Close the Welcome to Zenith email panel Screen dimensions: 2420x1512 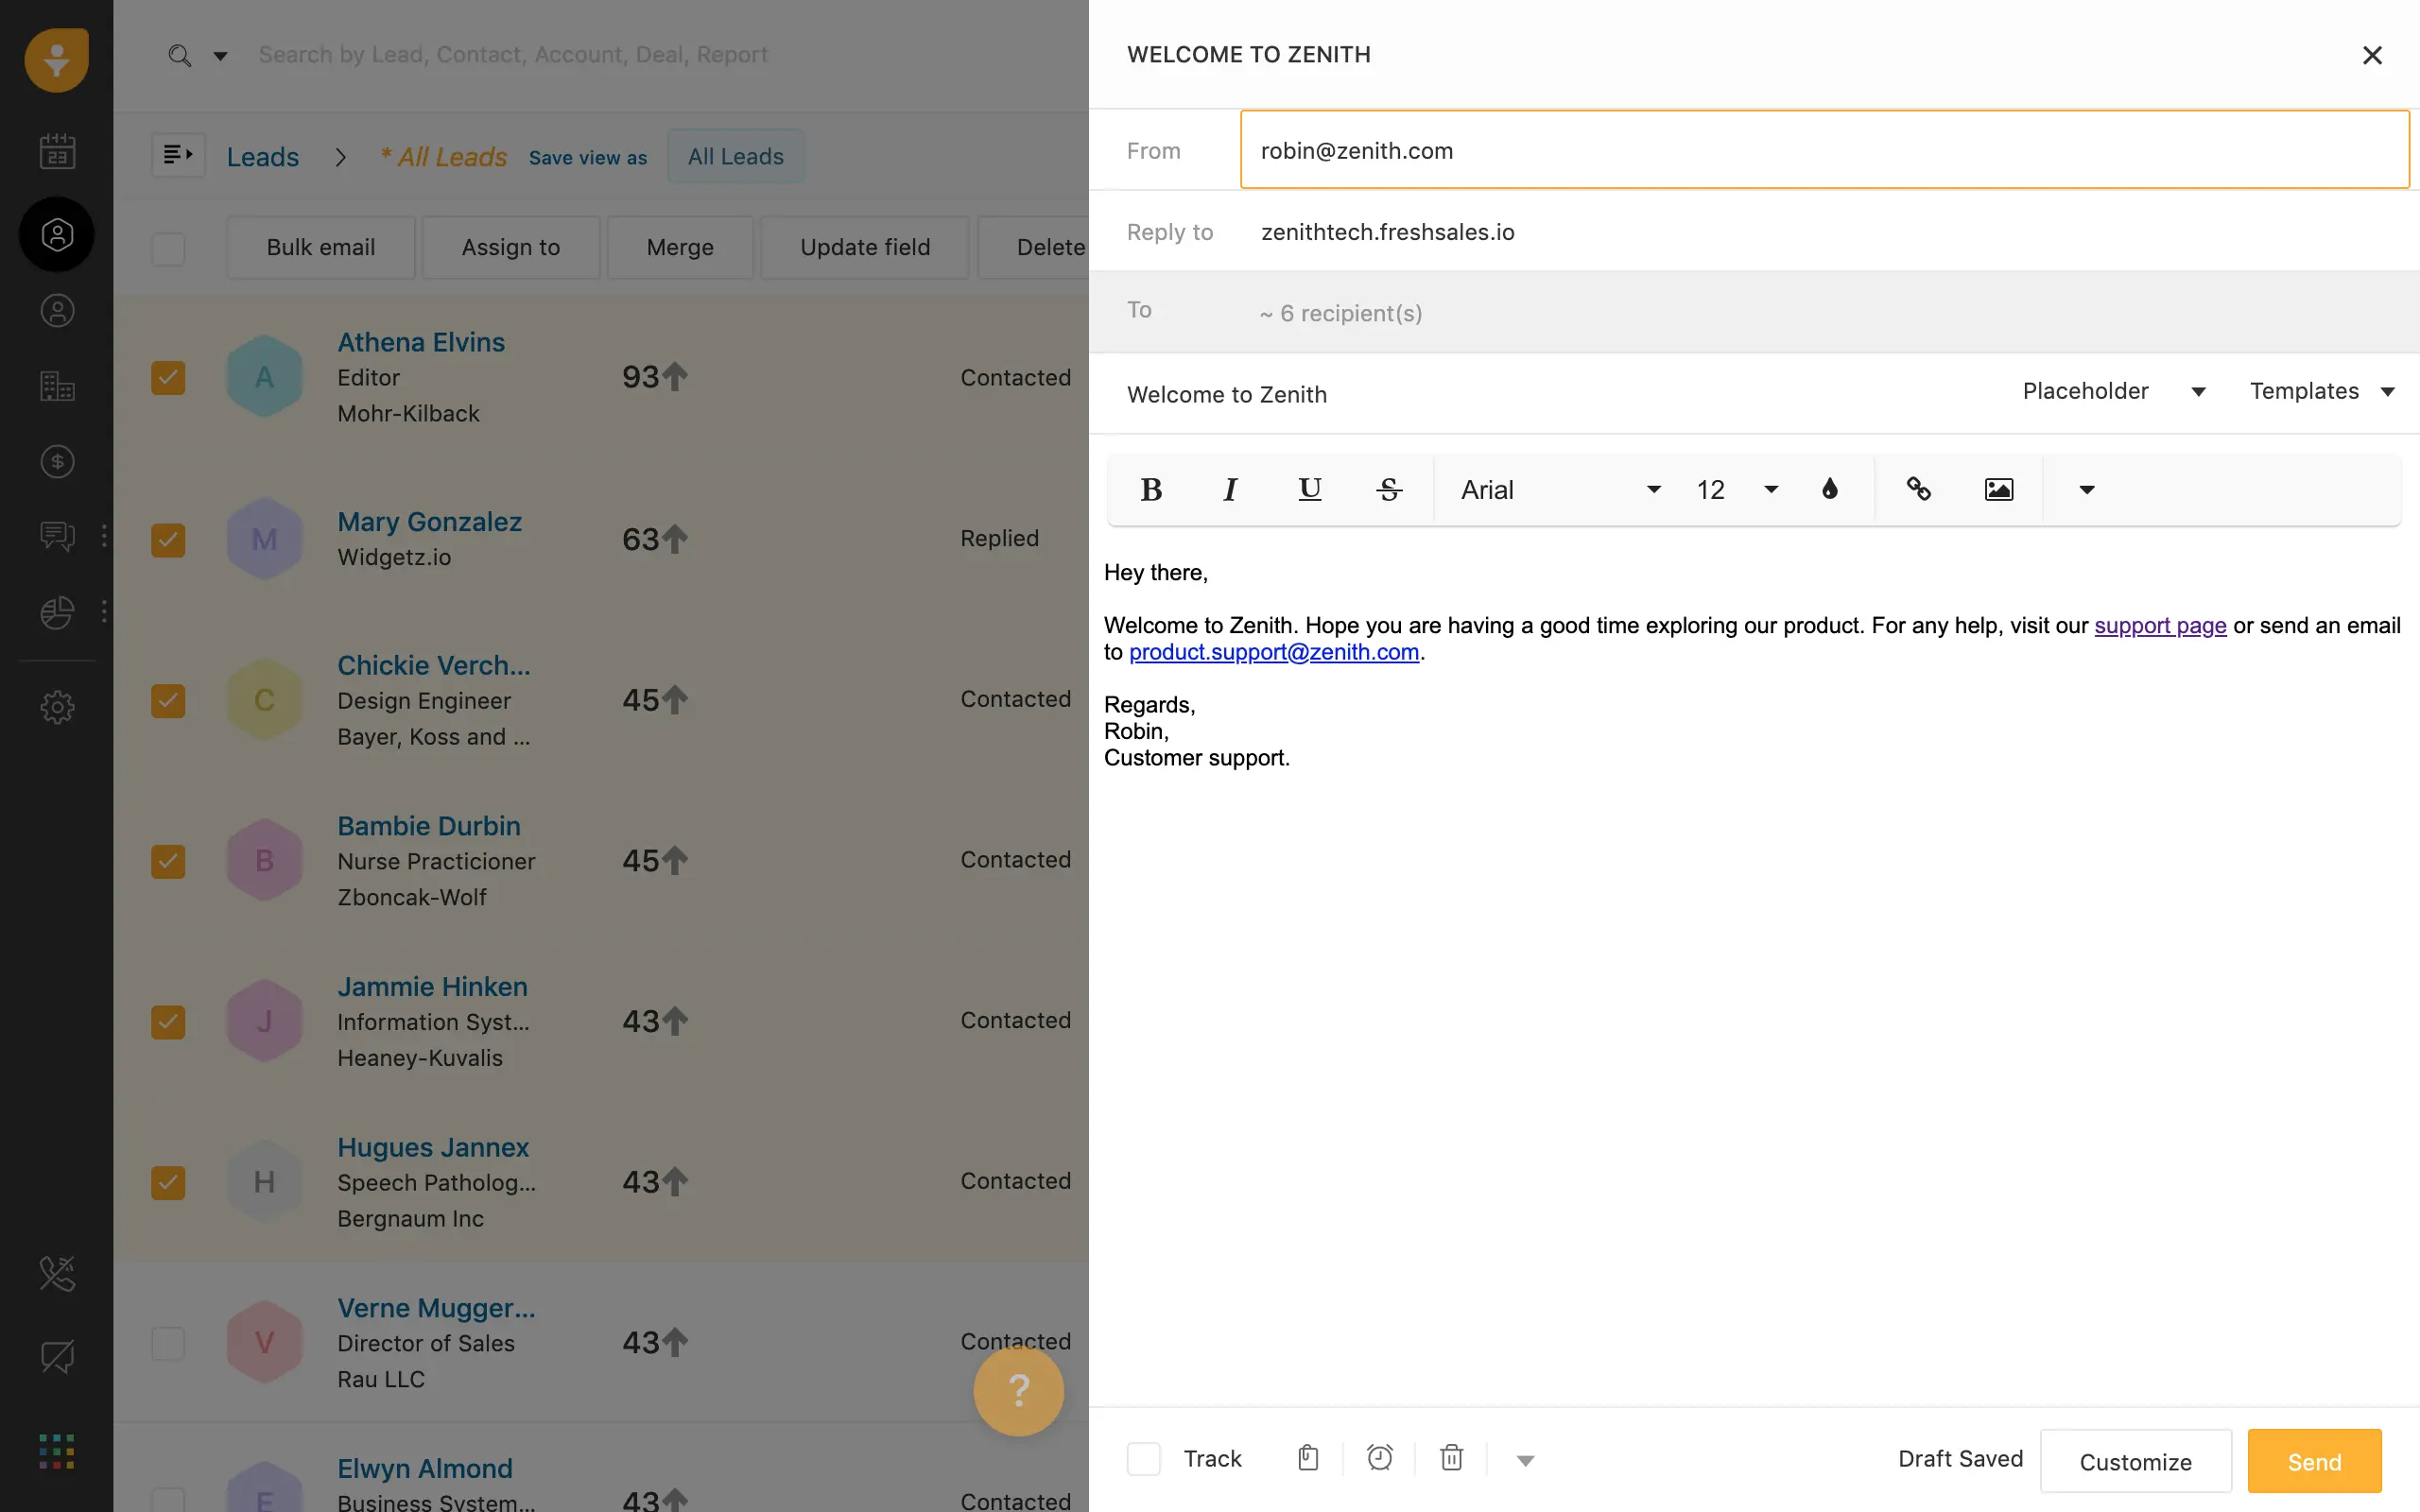tap(2372, 55)
